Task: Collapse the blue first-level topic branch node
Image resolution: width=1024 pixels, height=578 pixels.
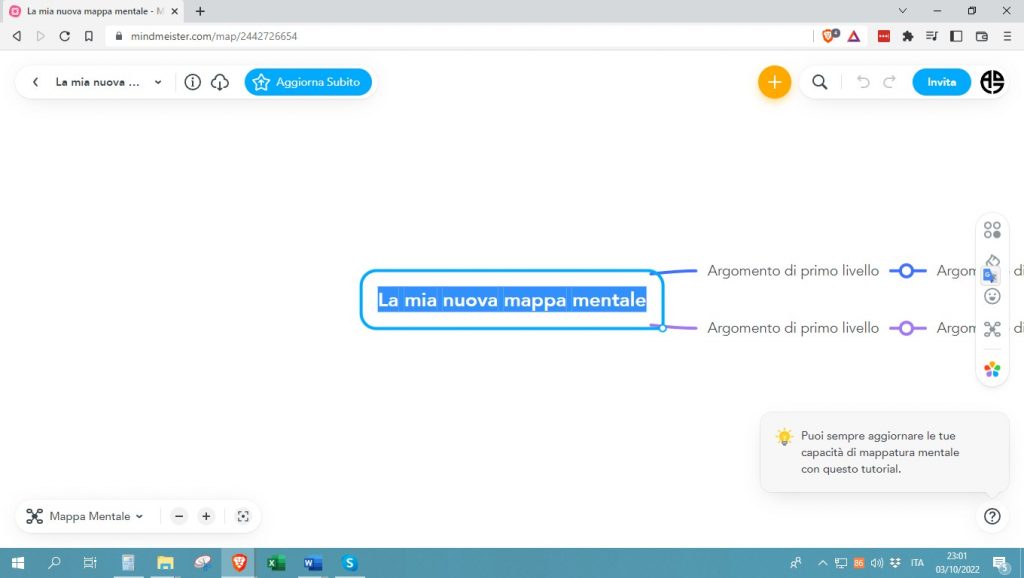Action: pos(906,271)
